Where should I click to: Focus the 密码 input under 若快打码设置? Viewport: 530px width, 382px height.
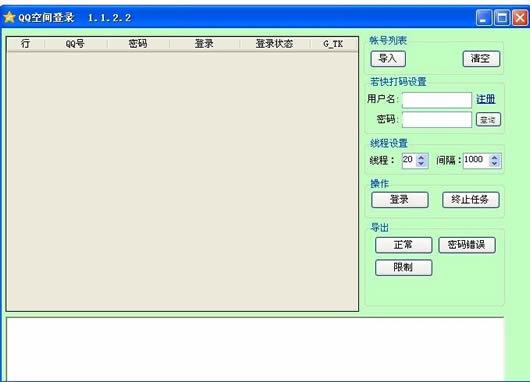click(437, 120)
